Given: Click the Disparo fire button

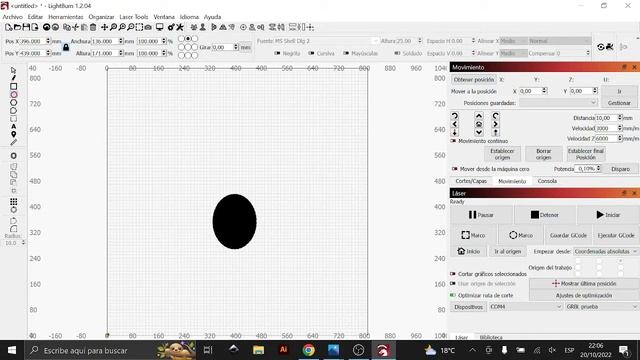Looking at the screenshot, I should (620, 169).
